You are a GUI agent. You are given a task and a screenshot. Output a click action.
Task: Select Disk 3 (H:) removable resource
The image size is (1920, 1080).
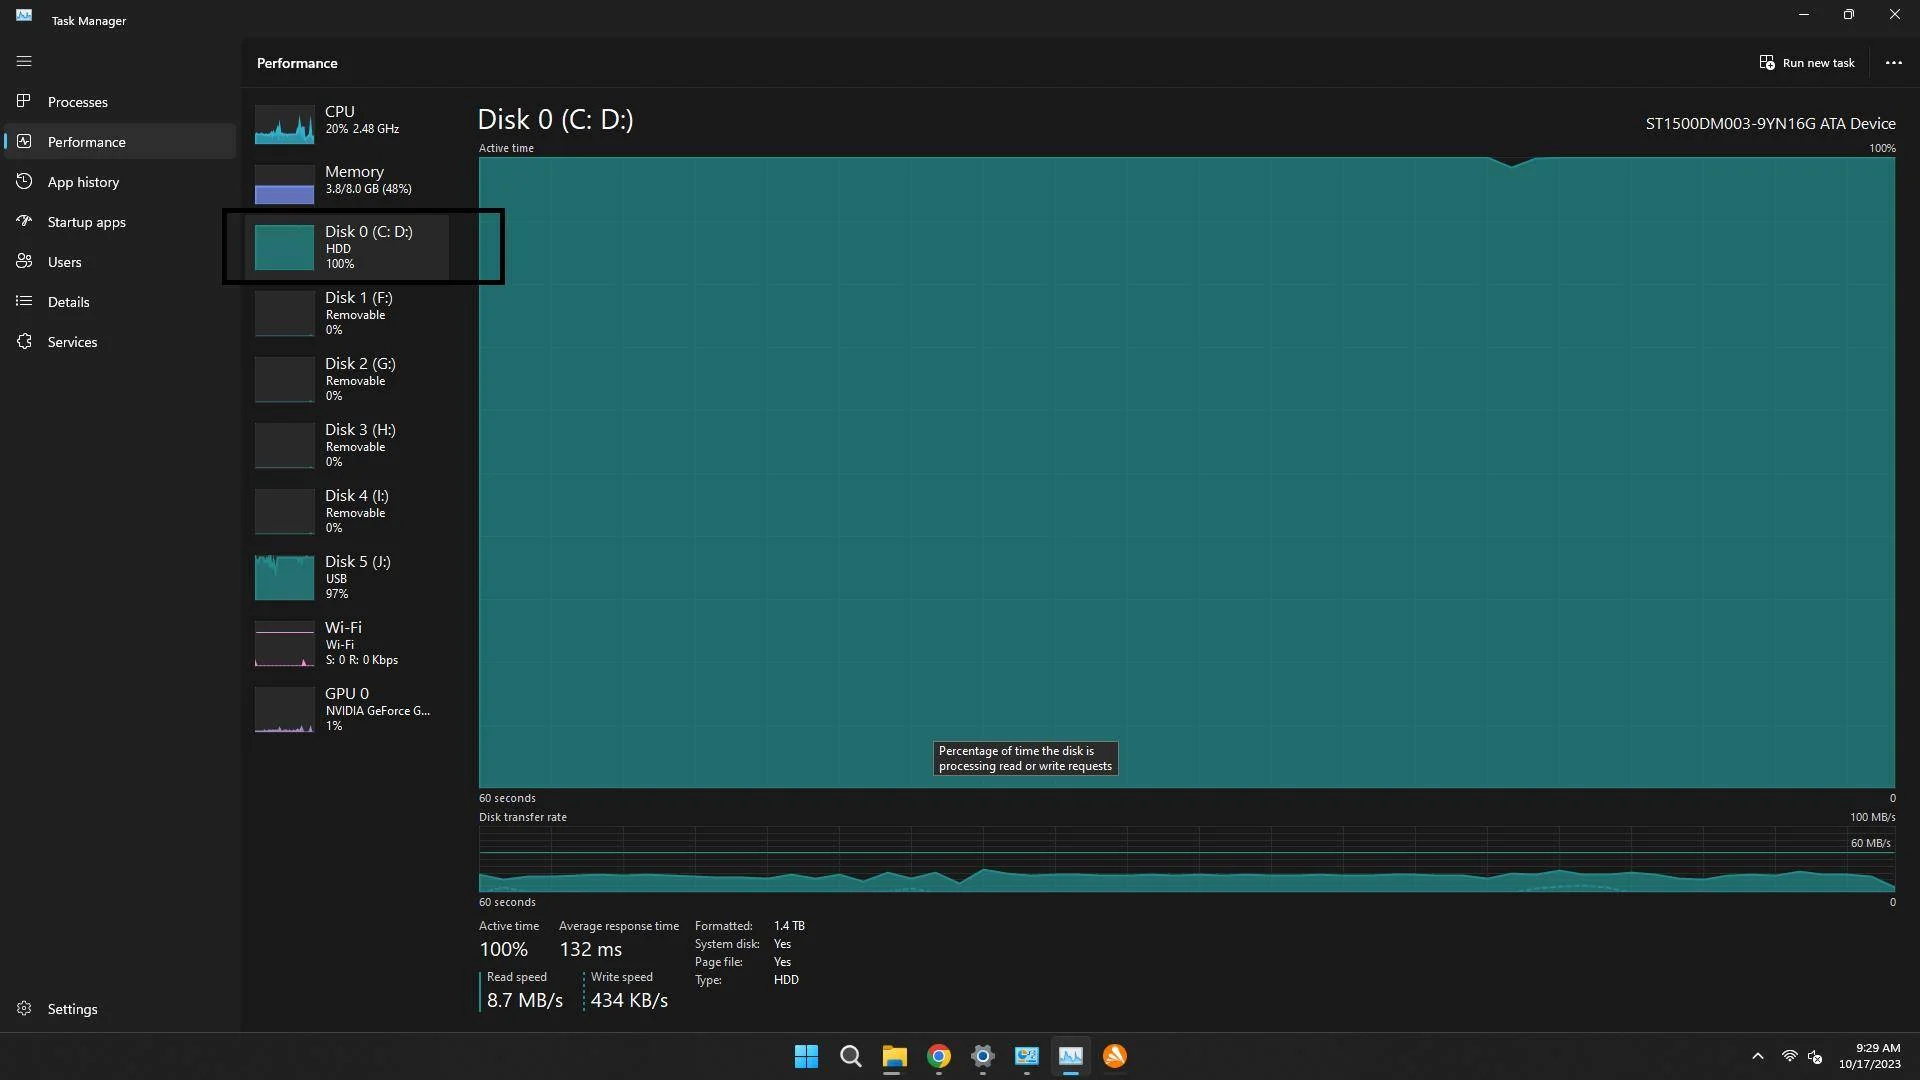347,445
